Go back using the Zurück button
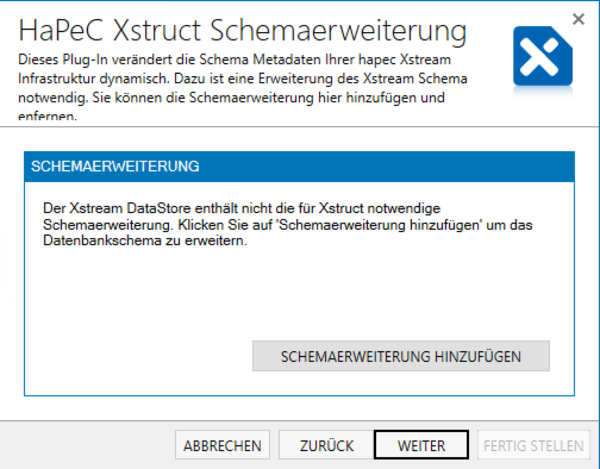Viewport: 600px width, 469px height. (x=326, y=445)
